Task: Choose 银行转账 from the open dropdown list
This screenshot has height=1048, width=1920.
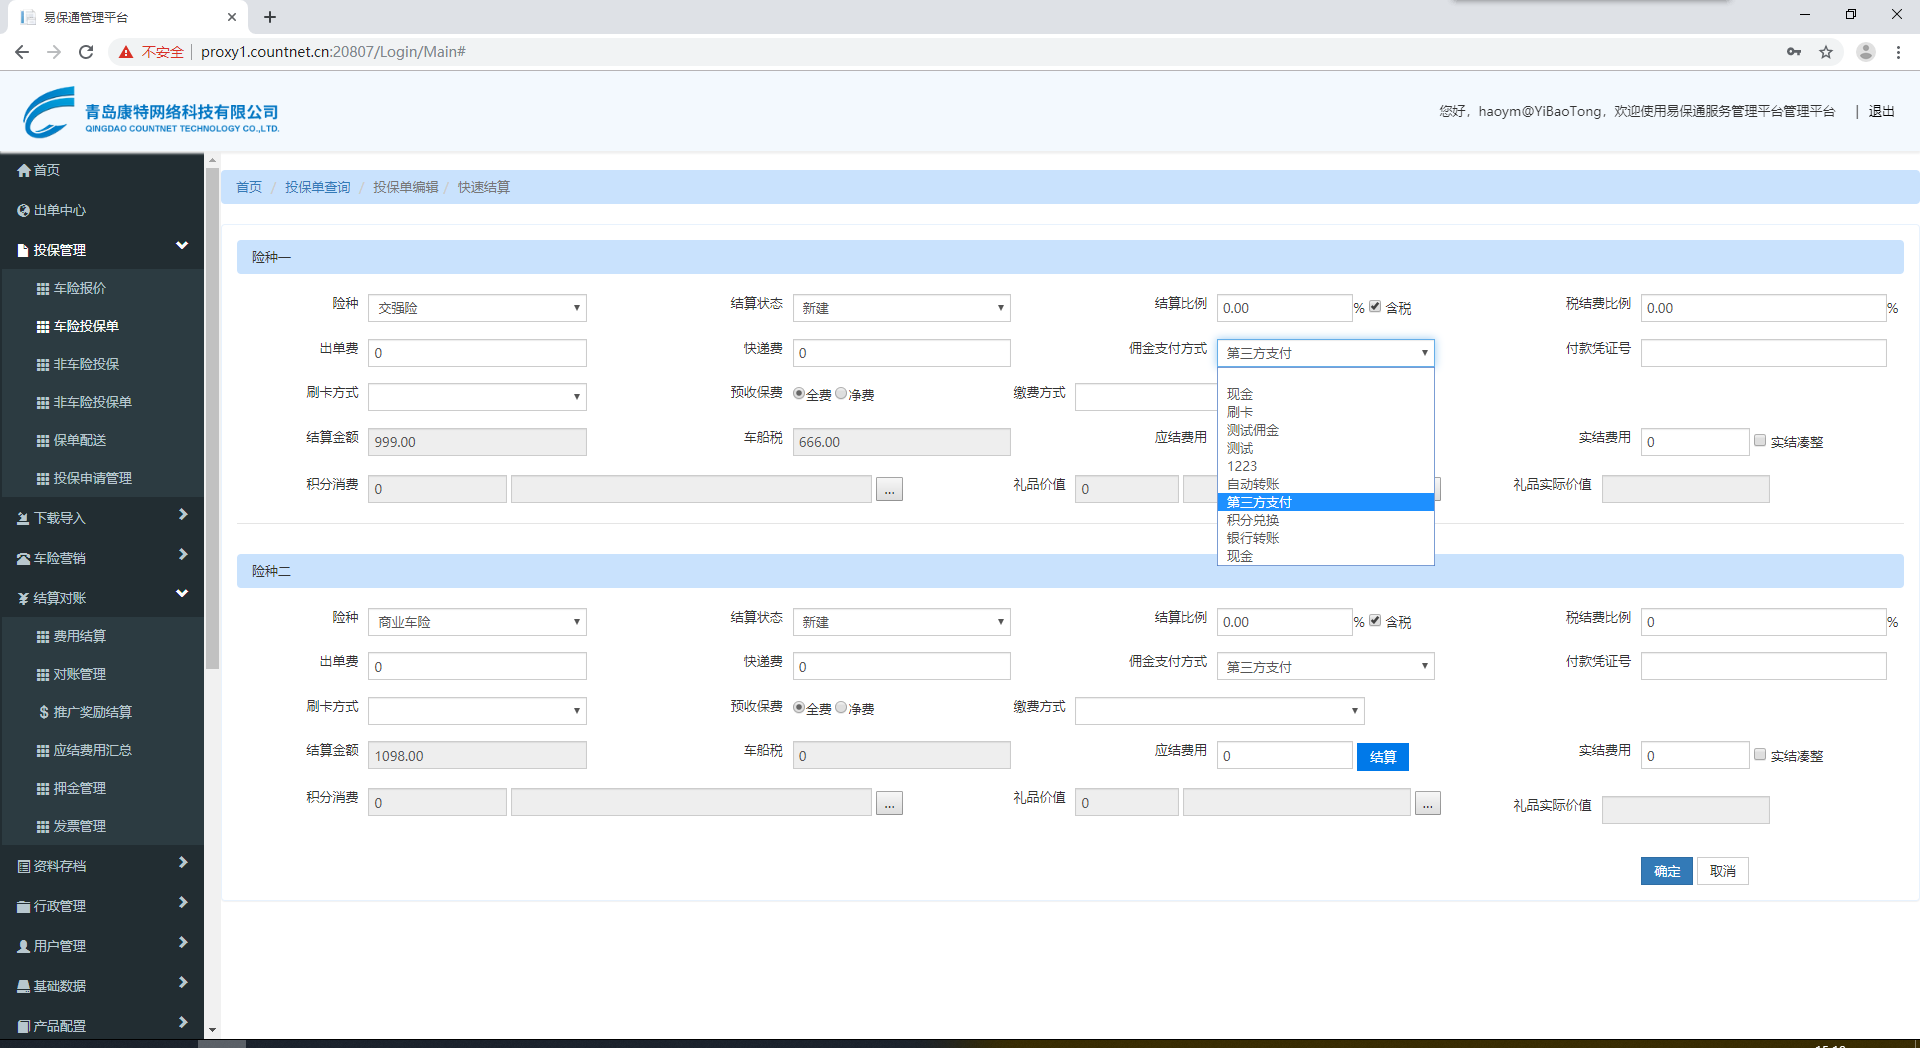Action: 1253,538
